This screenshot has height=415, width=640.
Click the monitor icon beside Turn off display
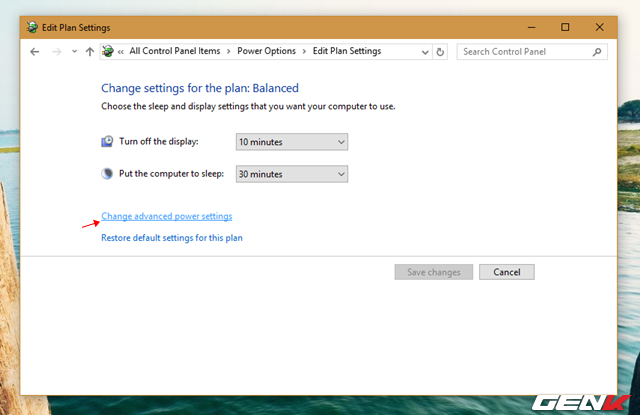[x=107, y=142]
